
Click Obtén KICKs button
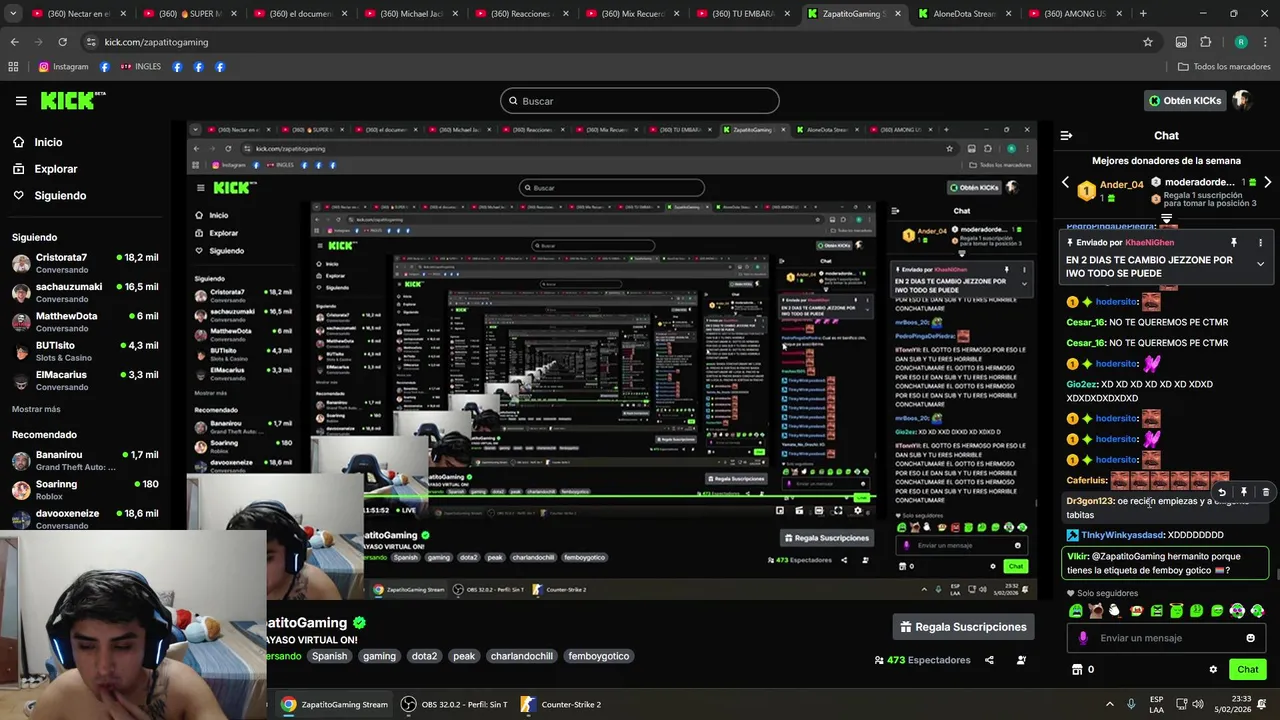coord(1185,101)
